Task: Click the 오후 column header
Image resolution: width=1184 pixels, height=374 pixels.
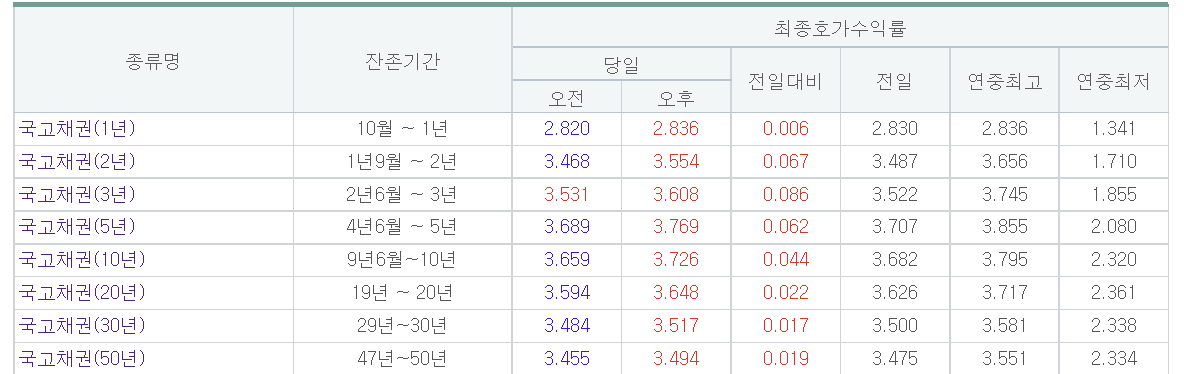Action: coord(676,97)
